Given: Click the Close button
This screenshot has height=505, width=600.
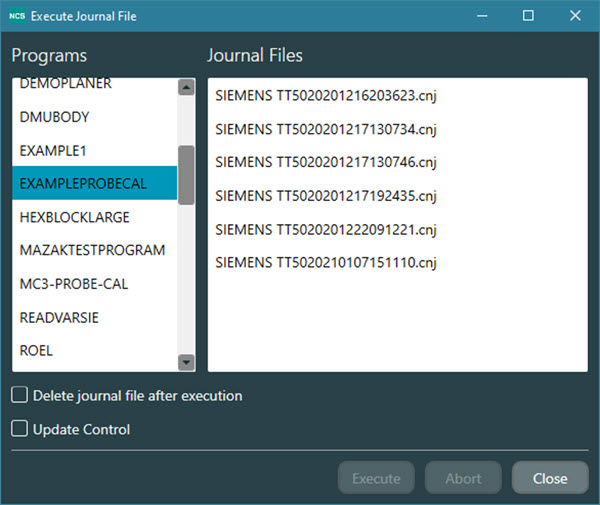Looking at the screenshot, I should (x=550, y=478).
